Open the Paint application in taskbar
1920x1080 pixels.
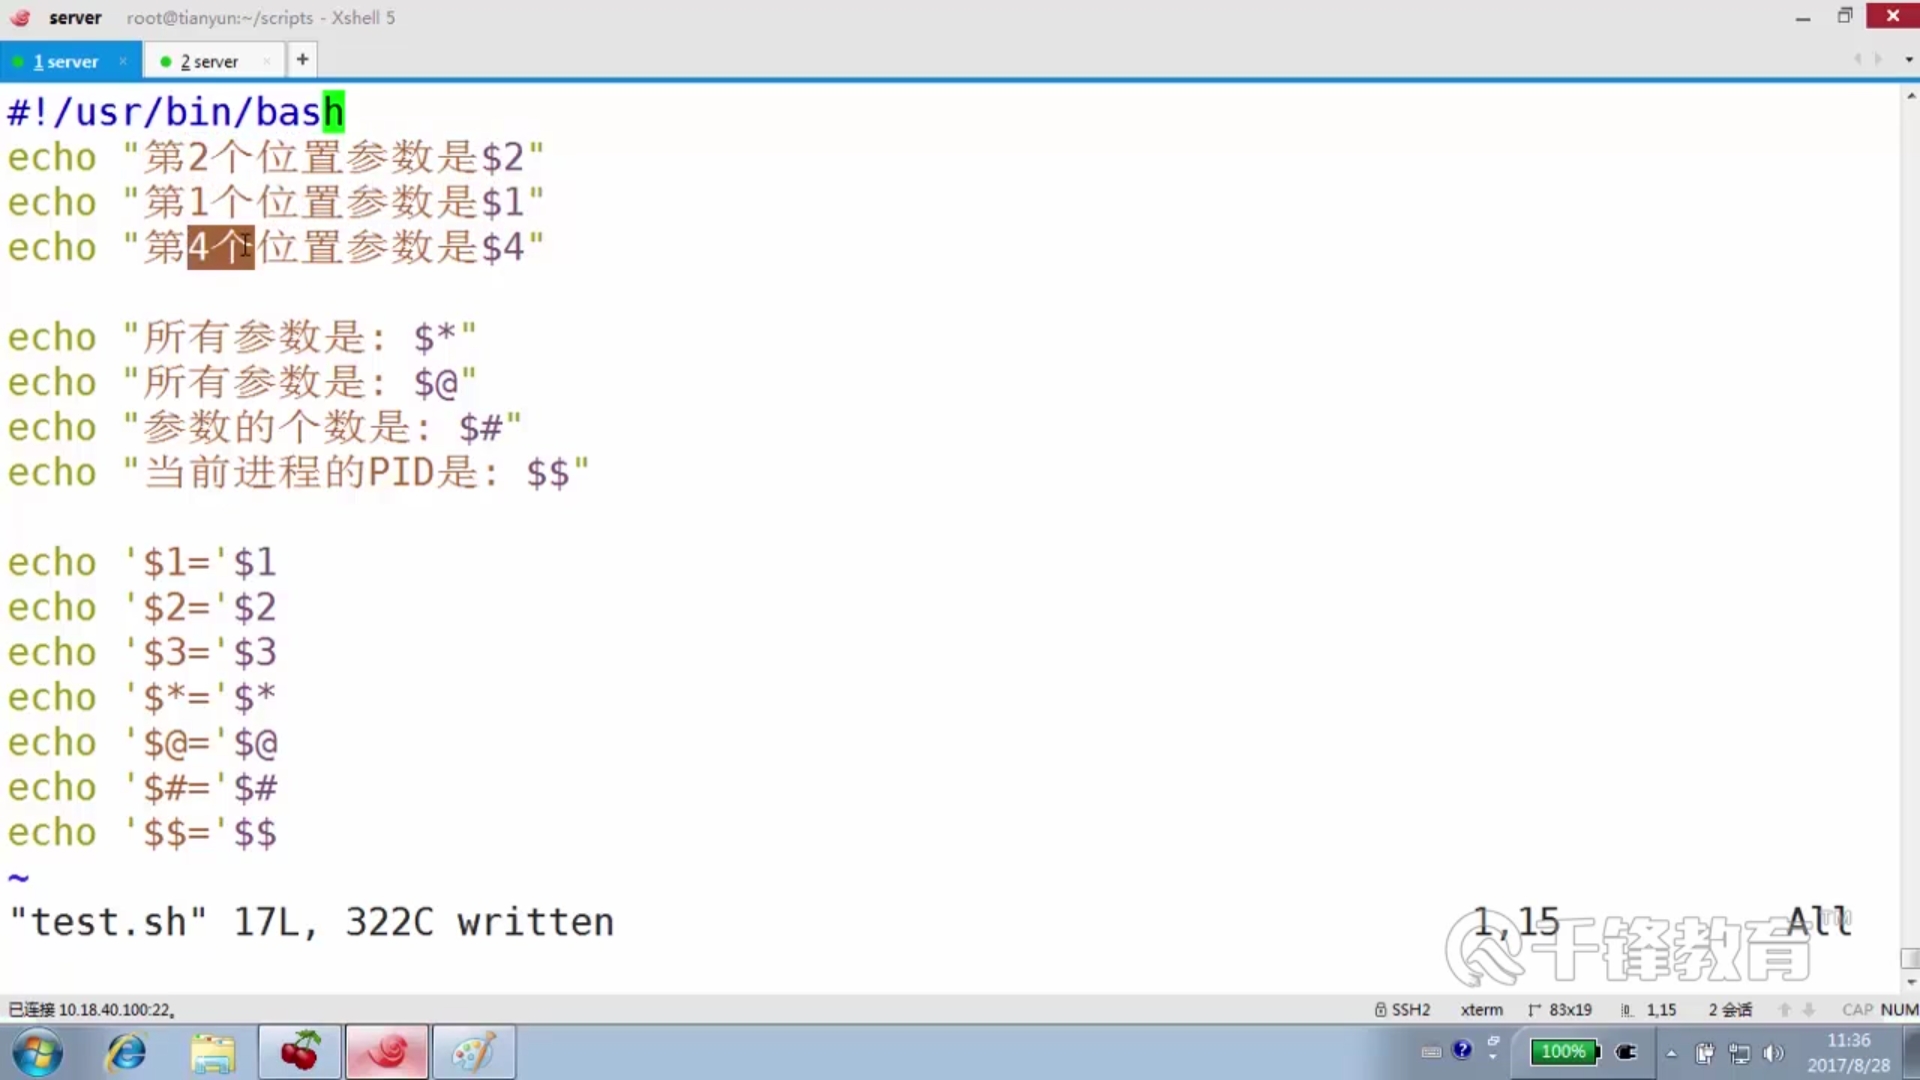pyautogui.click(x=473, y=1052)
